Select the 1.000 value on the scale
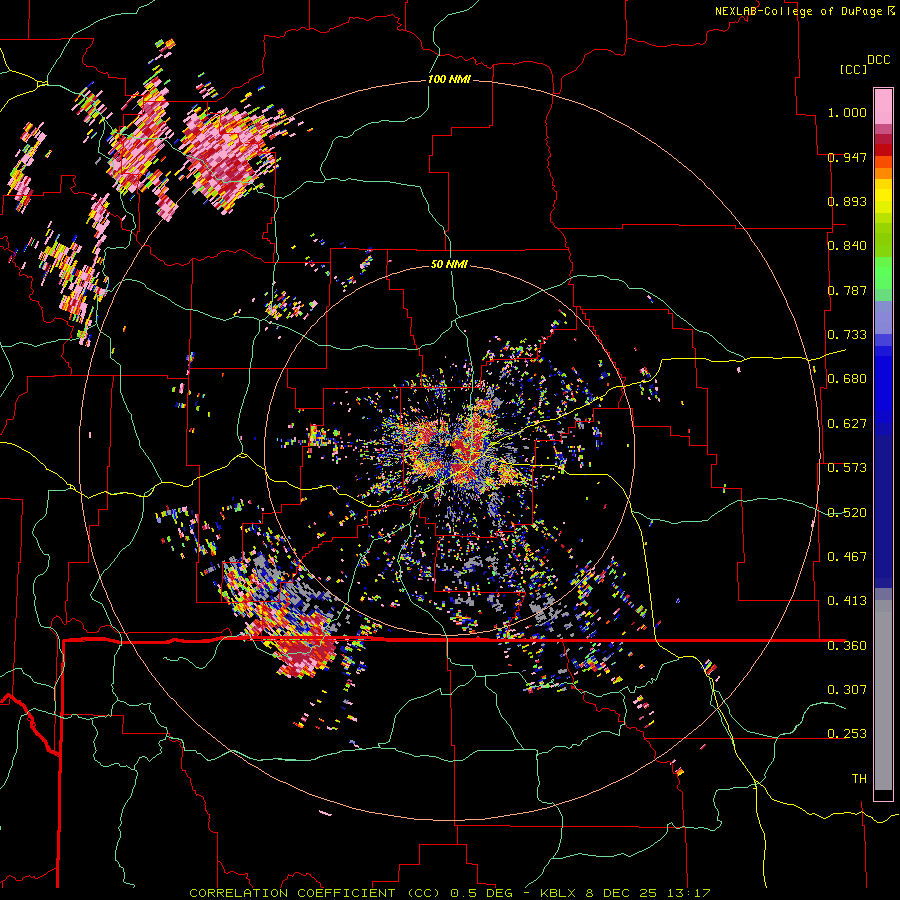This screenshot has width=900, height=900. coord(847,112)
